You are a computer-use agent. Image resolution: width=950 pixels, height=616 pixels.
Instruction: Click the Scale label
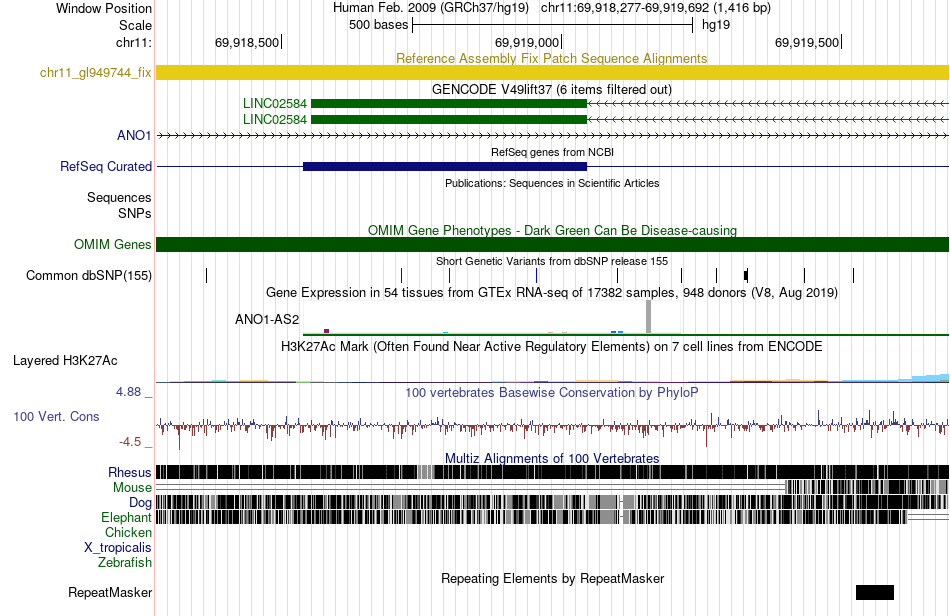coord(135,25)
